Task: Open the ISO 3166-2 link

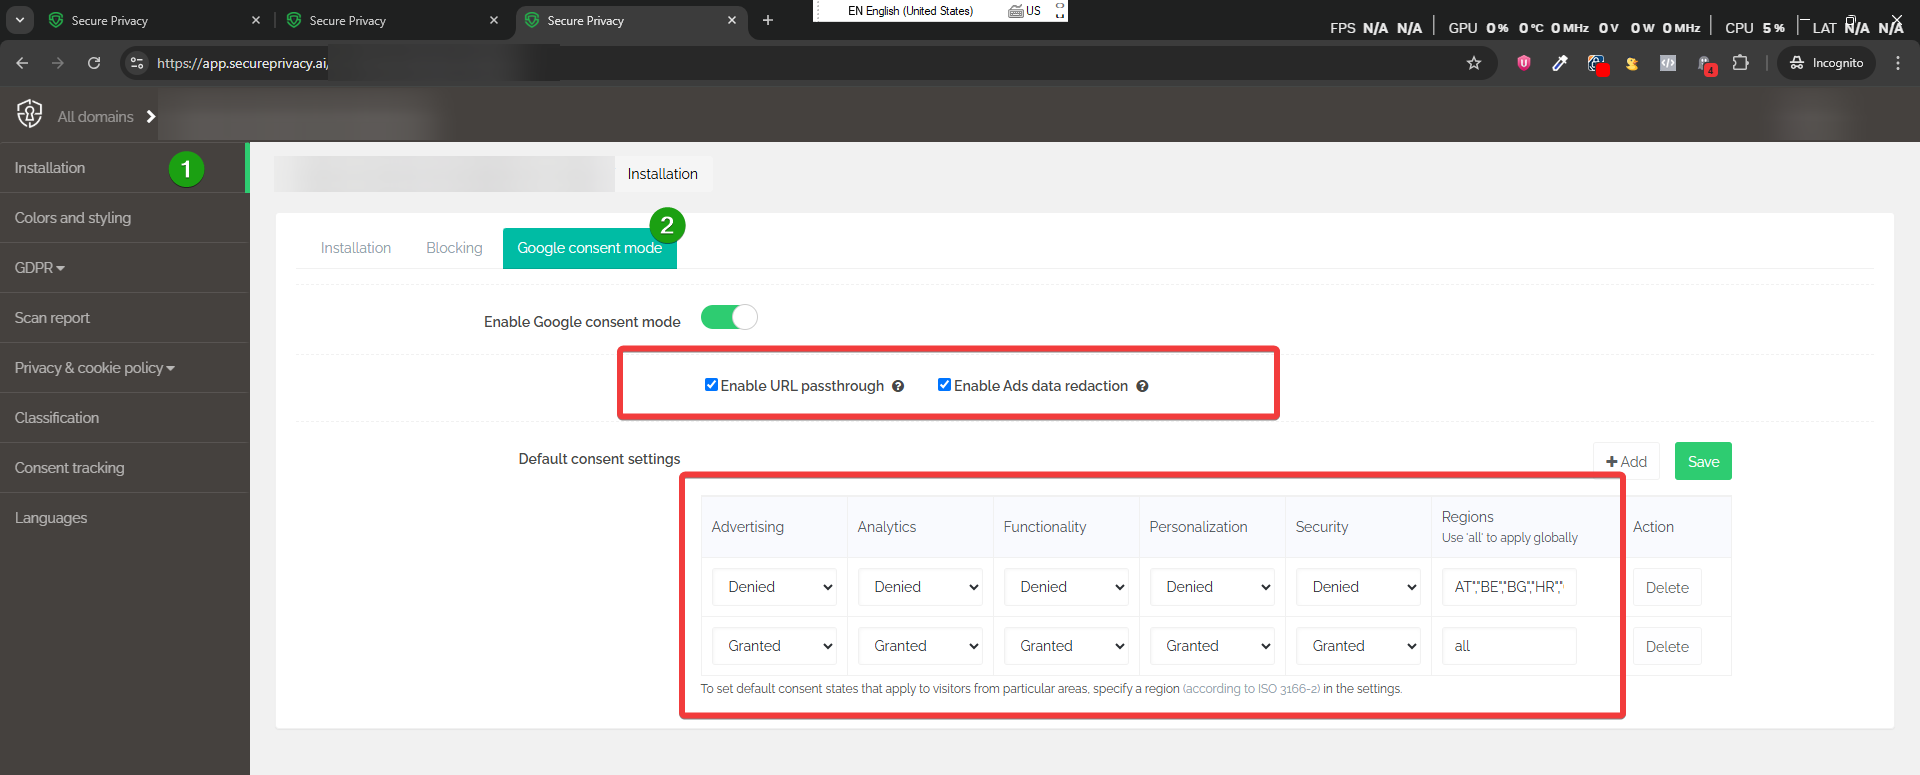Action: 1251,689
